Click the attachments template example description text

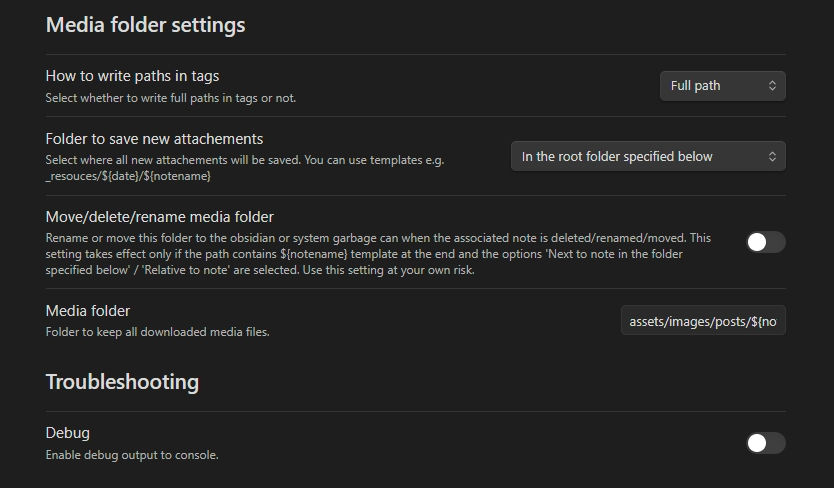point(244,167)
